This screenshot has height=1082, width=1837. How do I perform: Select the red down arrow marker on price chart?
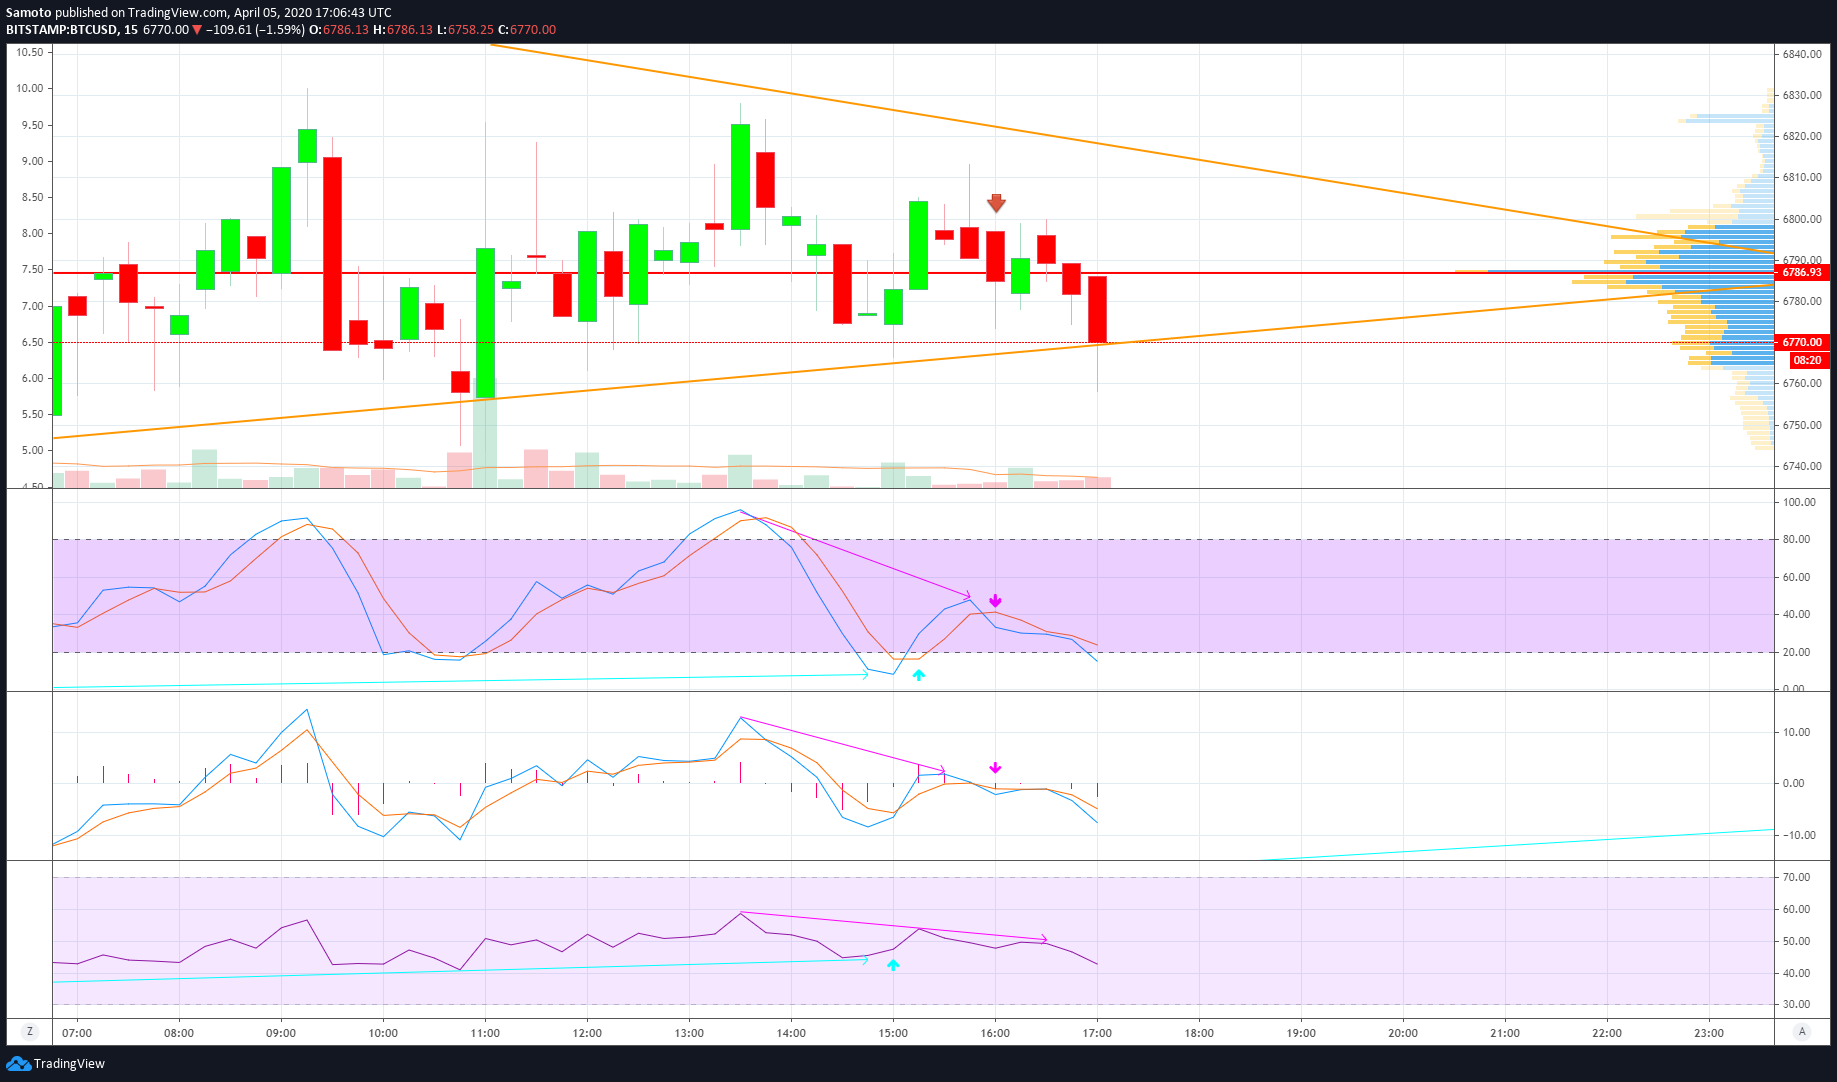coord(996,203)
